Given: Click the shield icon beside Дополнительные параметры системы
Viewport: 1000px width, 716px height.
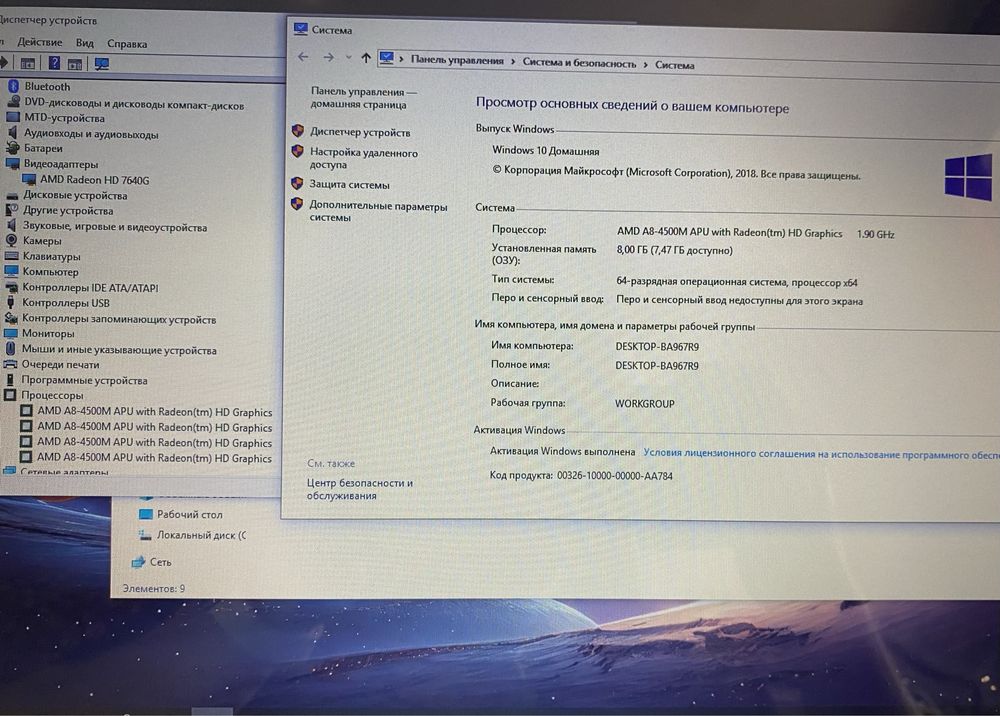Looking at the screenshot, I should click(x=297, y=204).
